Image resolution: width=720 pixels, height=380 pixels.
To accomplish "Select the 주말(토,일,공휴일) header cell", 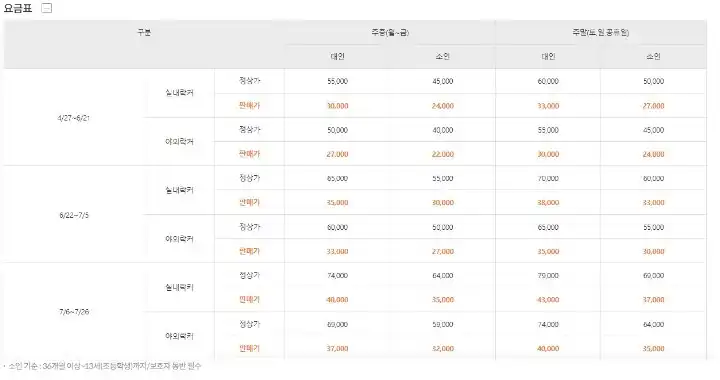I will tap(601, 33).
